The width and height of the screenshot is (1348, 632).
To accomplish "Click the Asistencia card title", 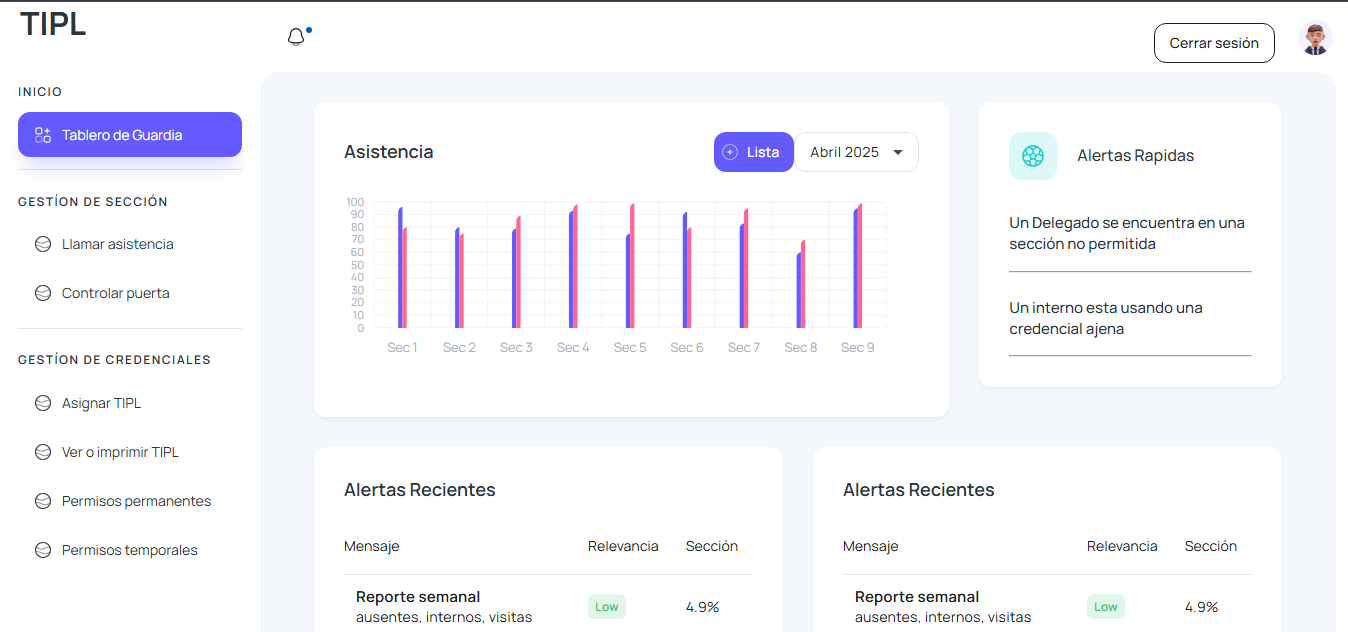I will pyautogui.click(x=389, y=152).
